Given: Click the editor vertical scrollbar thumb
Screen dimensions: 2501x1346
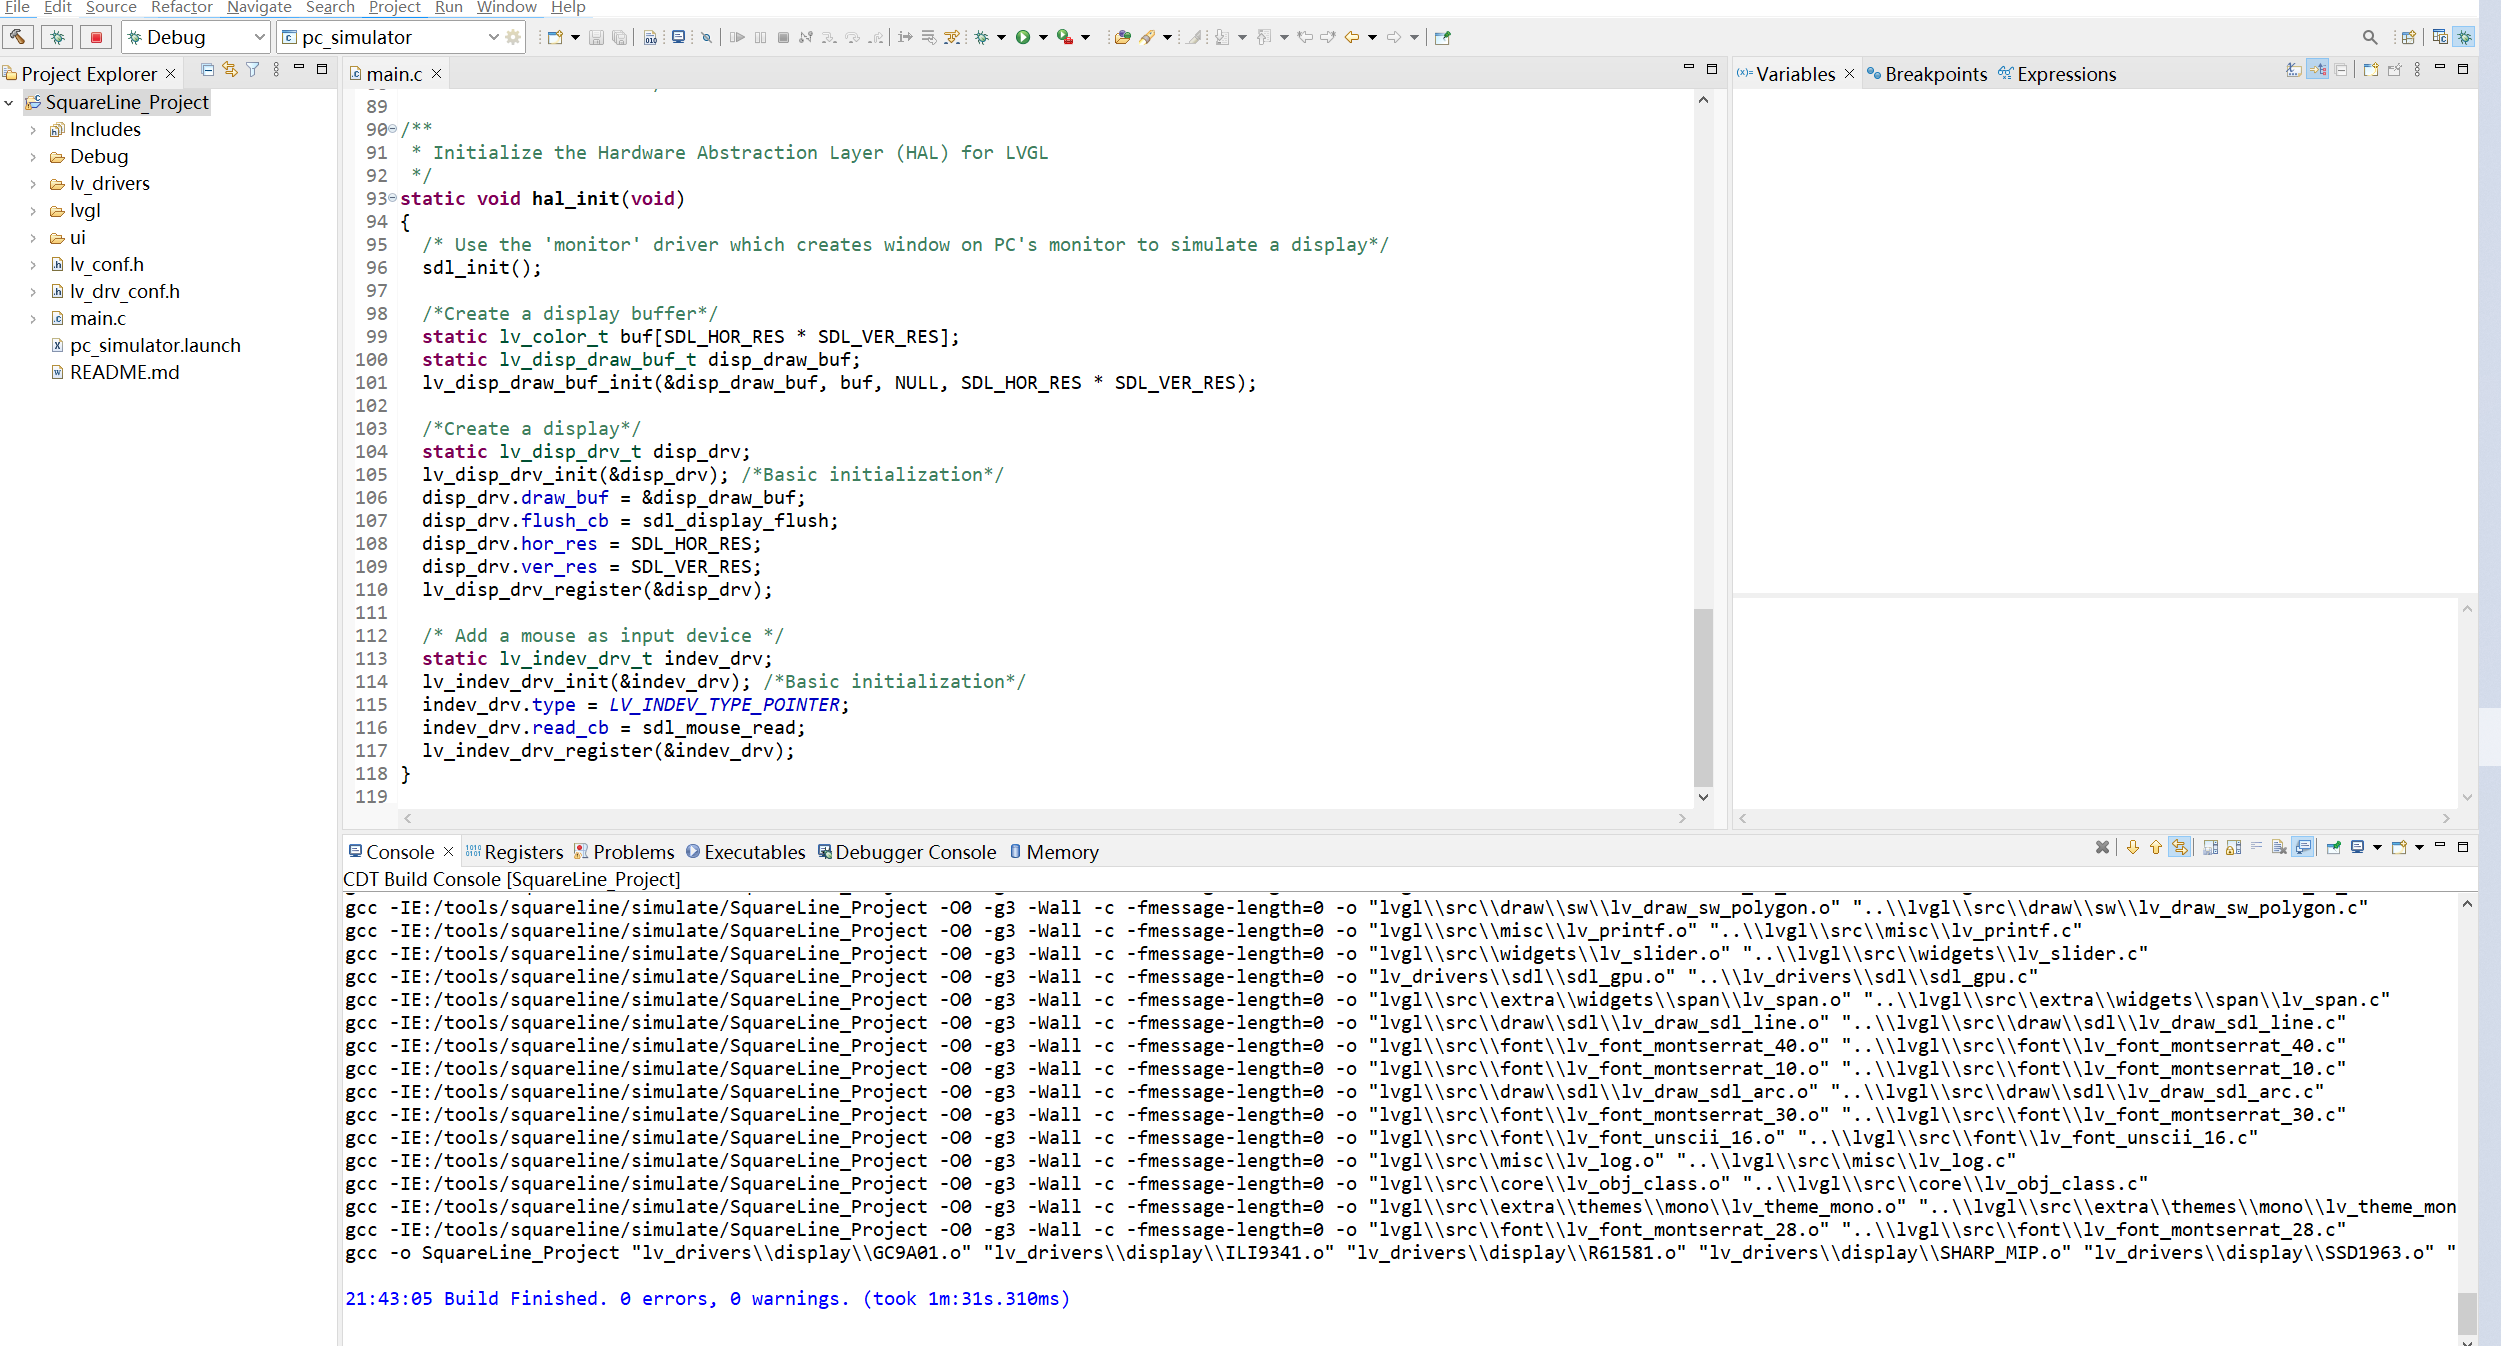Looking at the screenshot, I should point(1703,697).
